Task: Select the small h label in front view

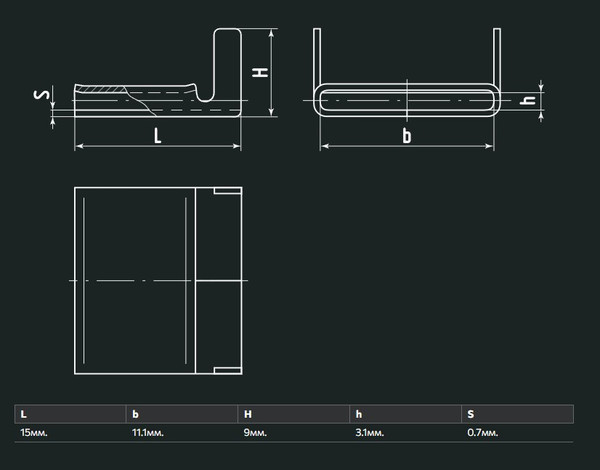Action: point(529,100)
